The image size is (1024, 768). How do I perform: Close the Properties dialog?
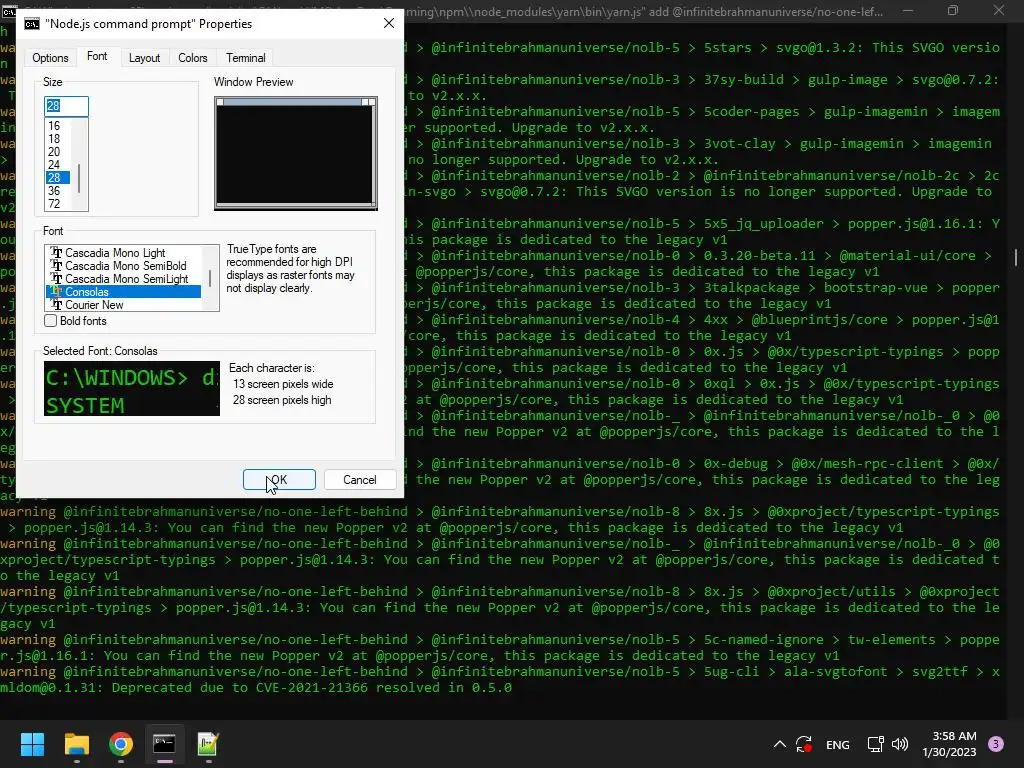tap(389, 24)
